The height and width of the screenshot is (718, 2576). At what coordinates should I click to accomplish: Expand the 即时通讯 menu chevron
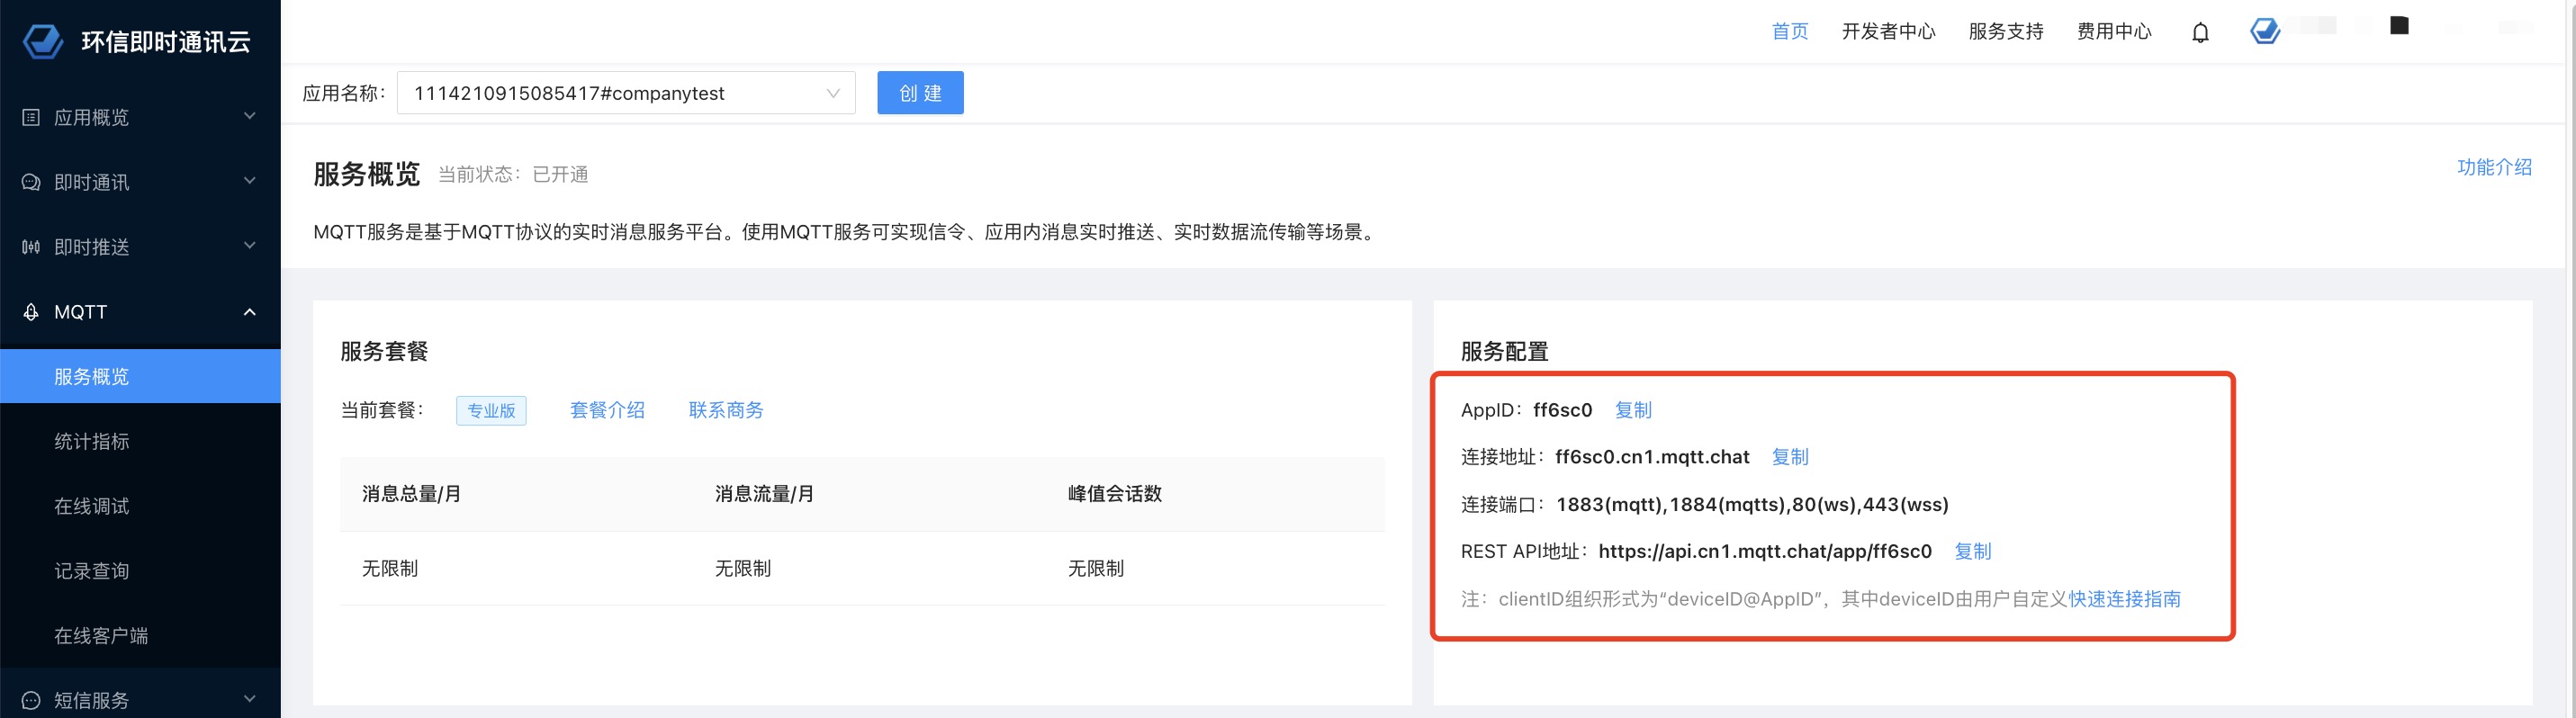pyautogui.click(x=250, y=181)
